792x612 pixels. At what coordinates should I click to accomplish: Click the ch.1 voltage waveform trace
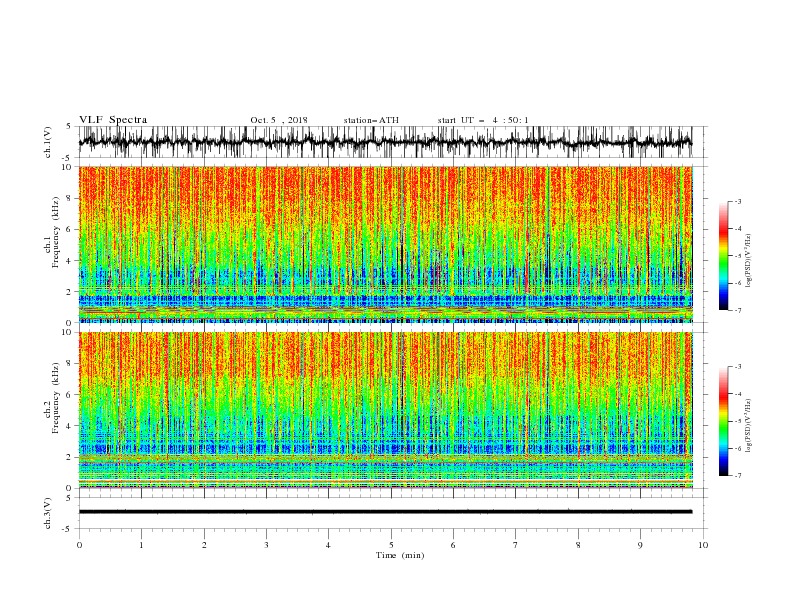[x=385, y=142]
